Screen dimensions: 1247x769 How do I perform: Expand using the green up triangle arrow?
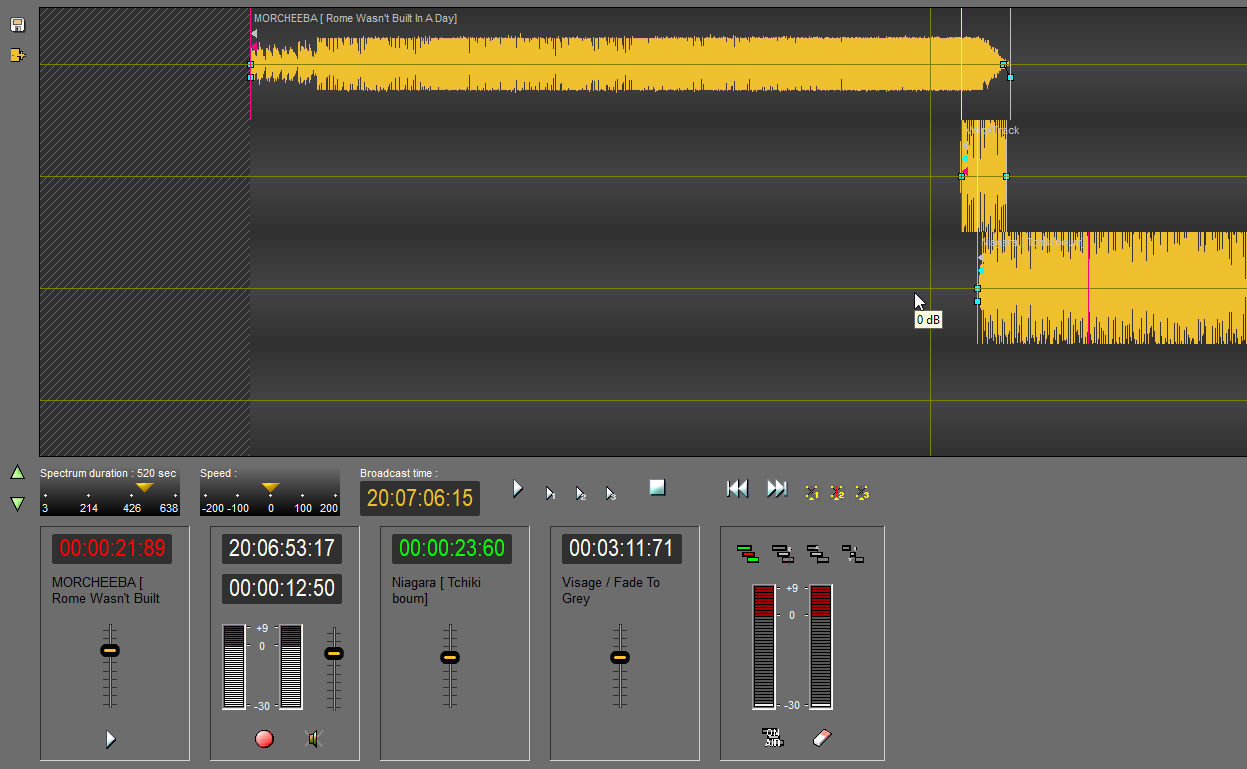tap(17, 472)
